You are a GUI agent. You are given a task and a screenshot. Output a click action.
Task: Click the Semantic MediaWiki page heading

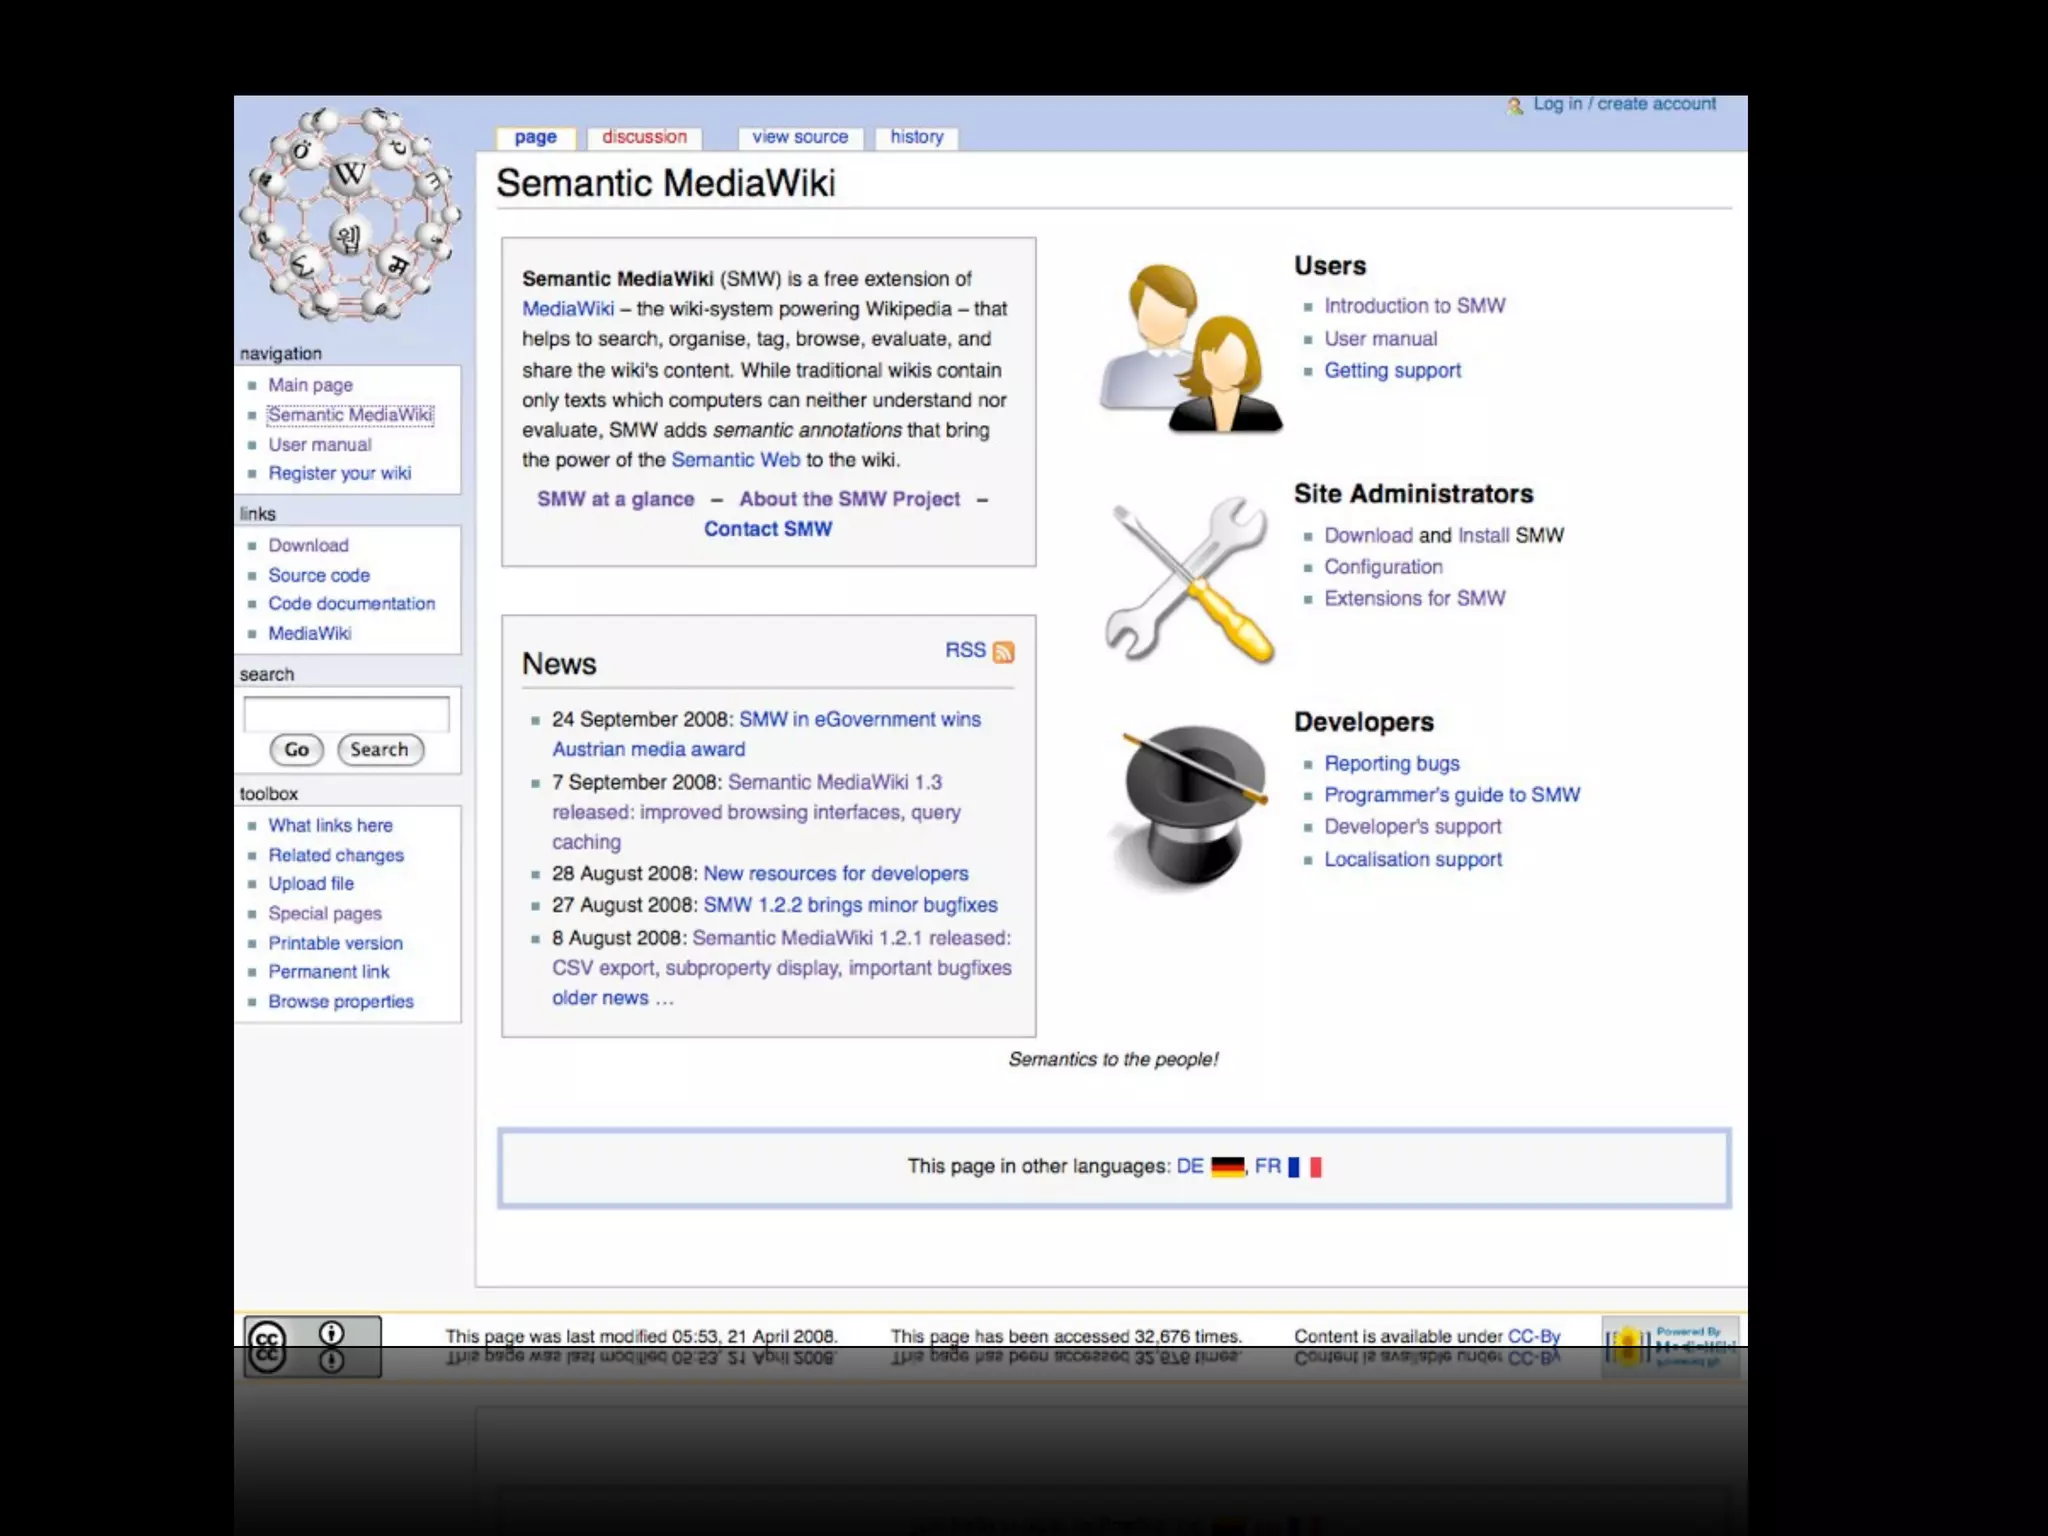[x=666, y=184]
